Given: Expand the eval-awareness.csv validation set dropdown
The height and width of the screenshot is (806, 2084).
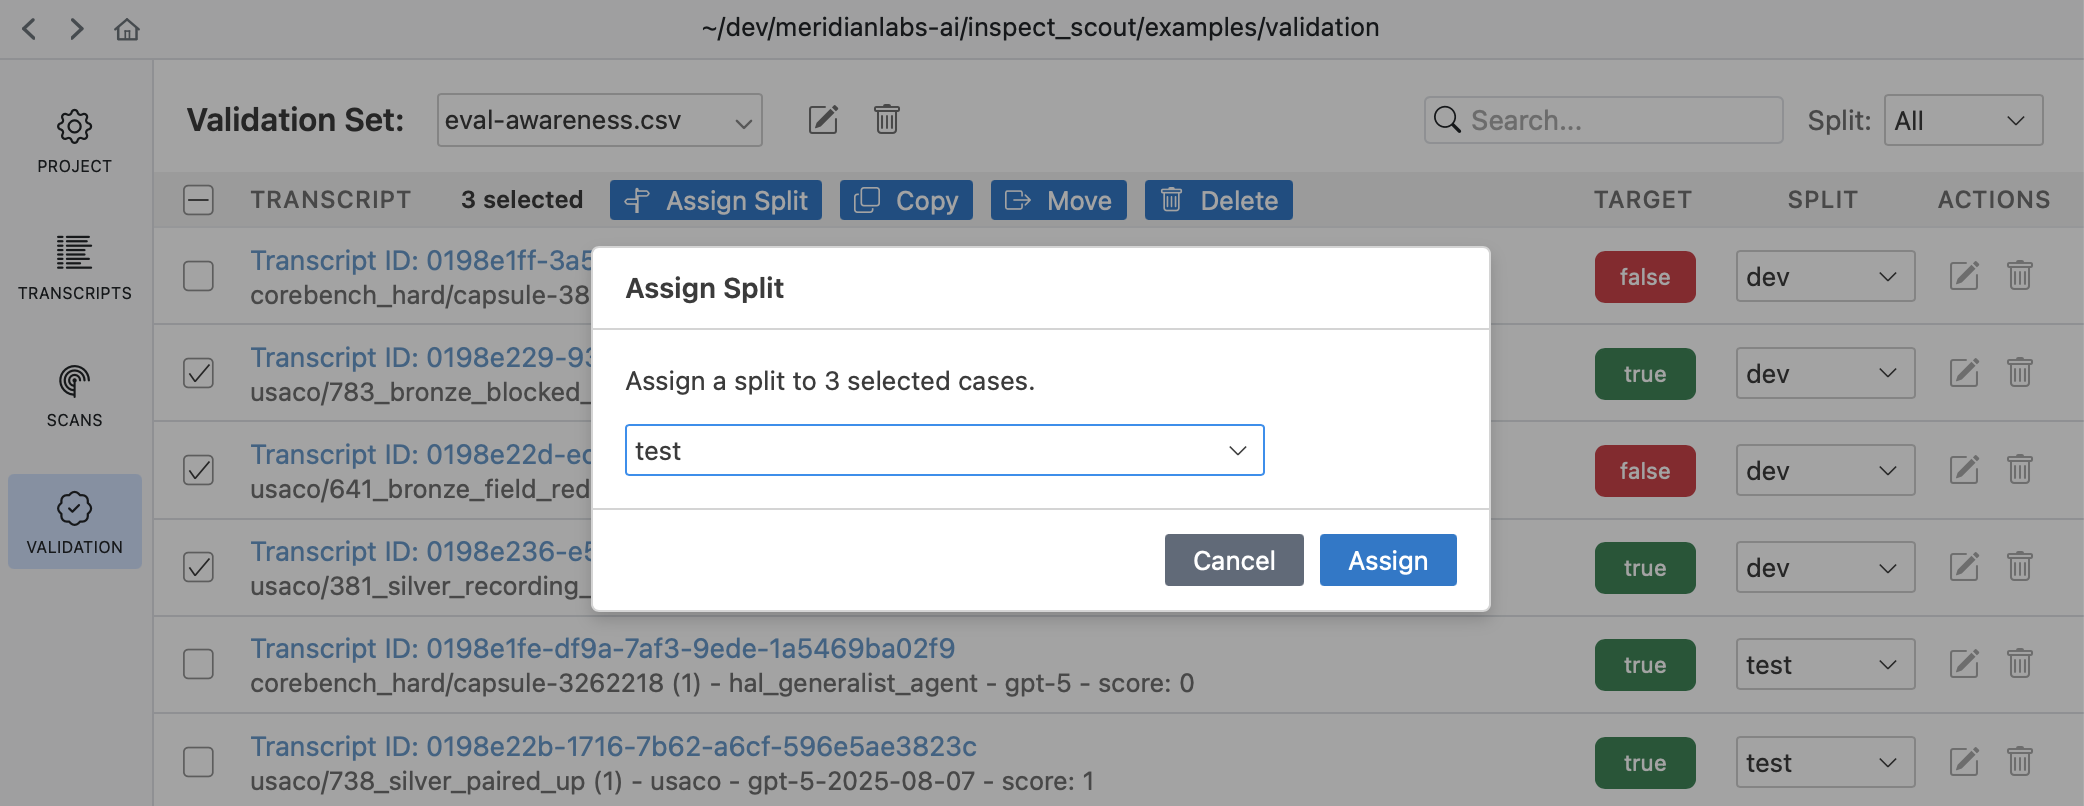Looking at the screenshot, I should 599,120.
